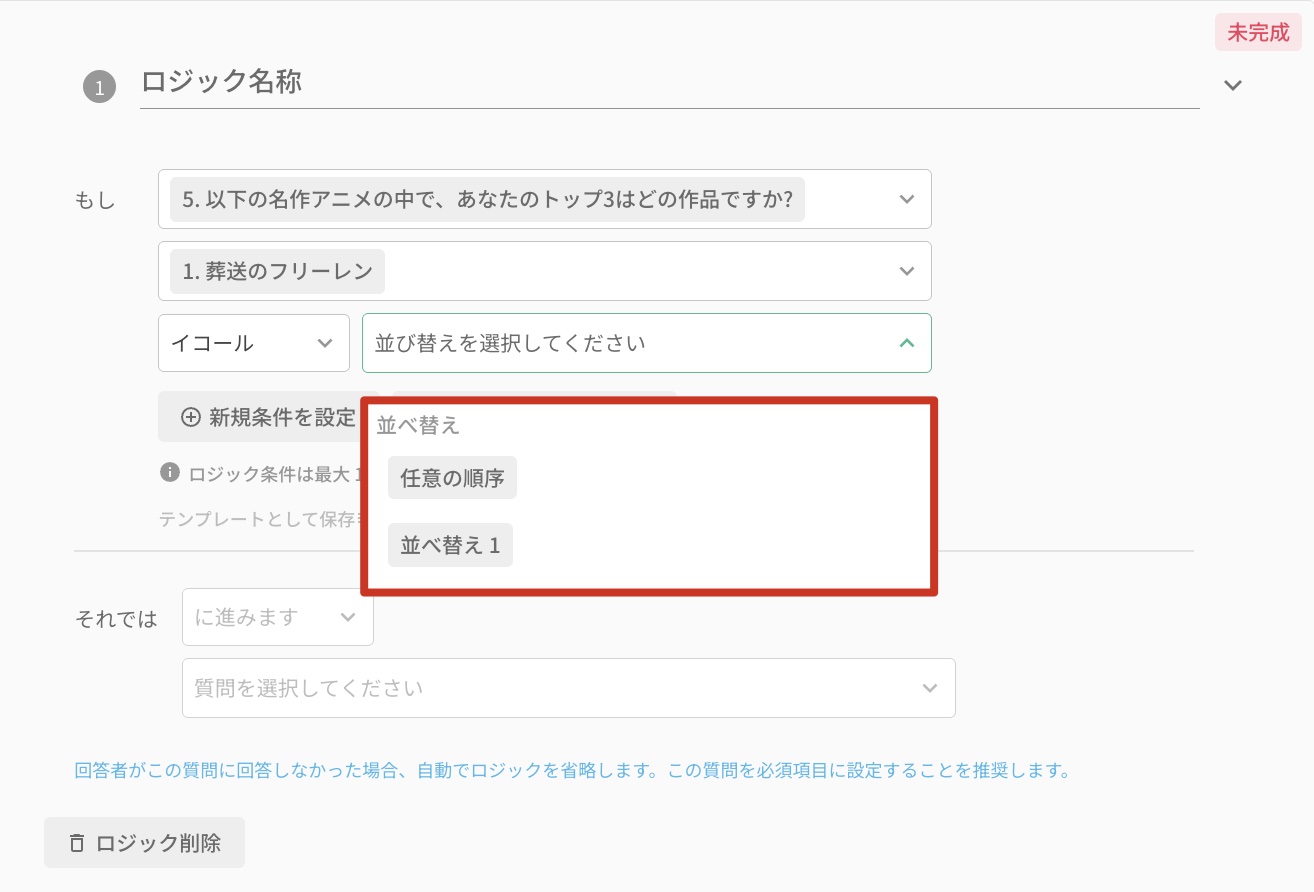Viewport: 1314px width, 892px height.
Task: Click the それでは label
Action: point(116,618)
